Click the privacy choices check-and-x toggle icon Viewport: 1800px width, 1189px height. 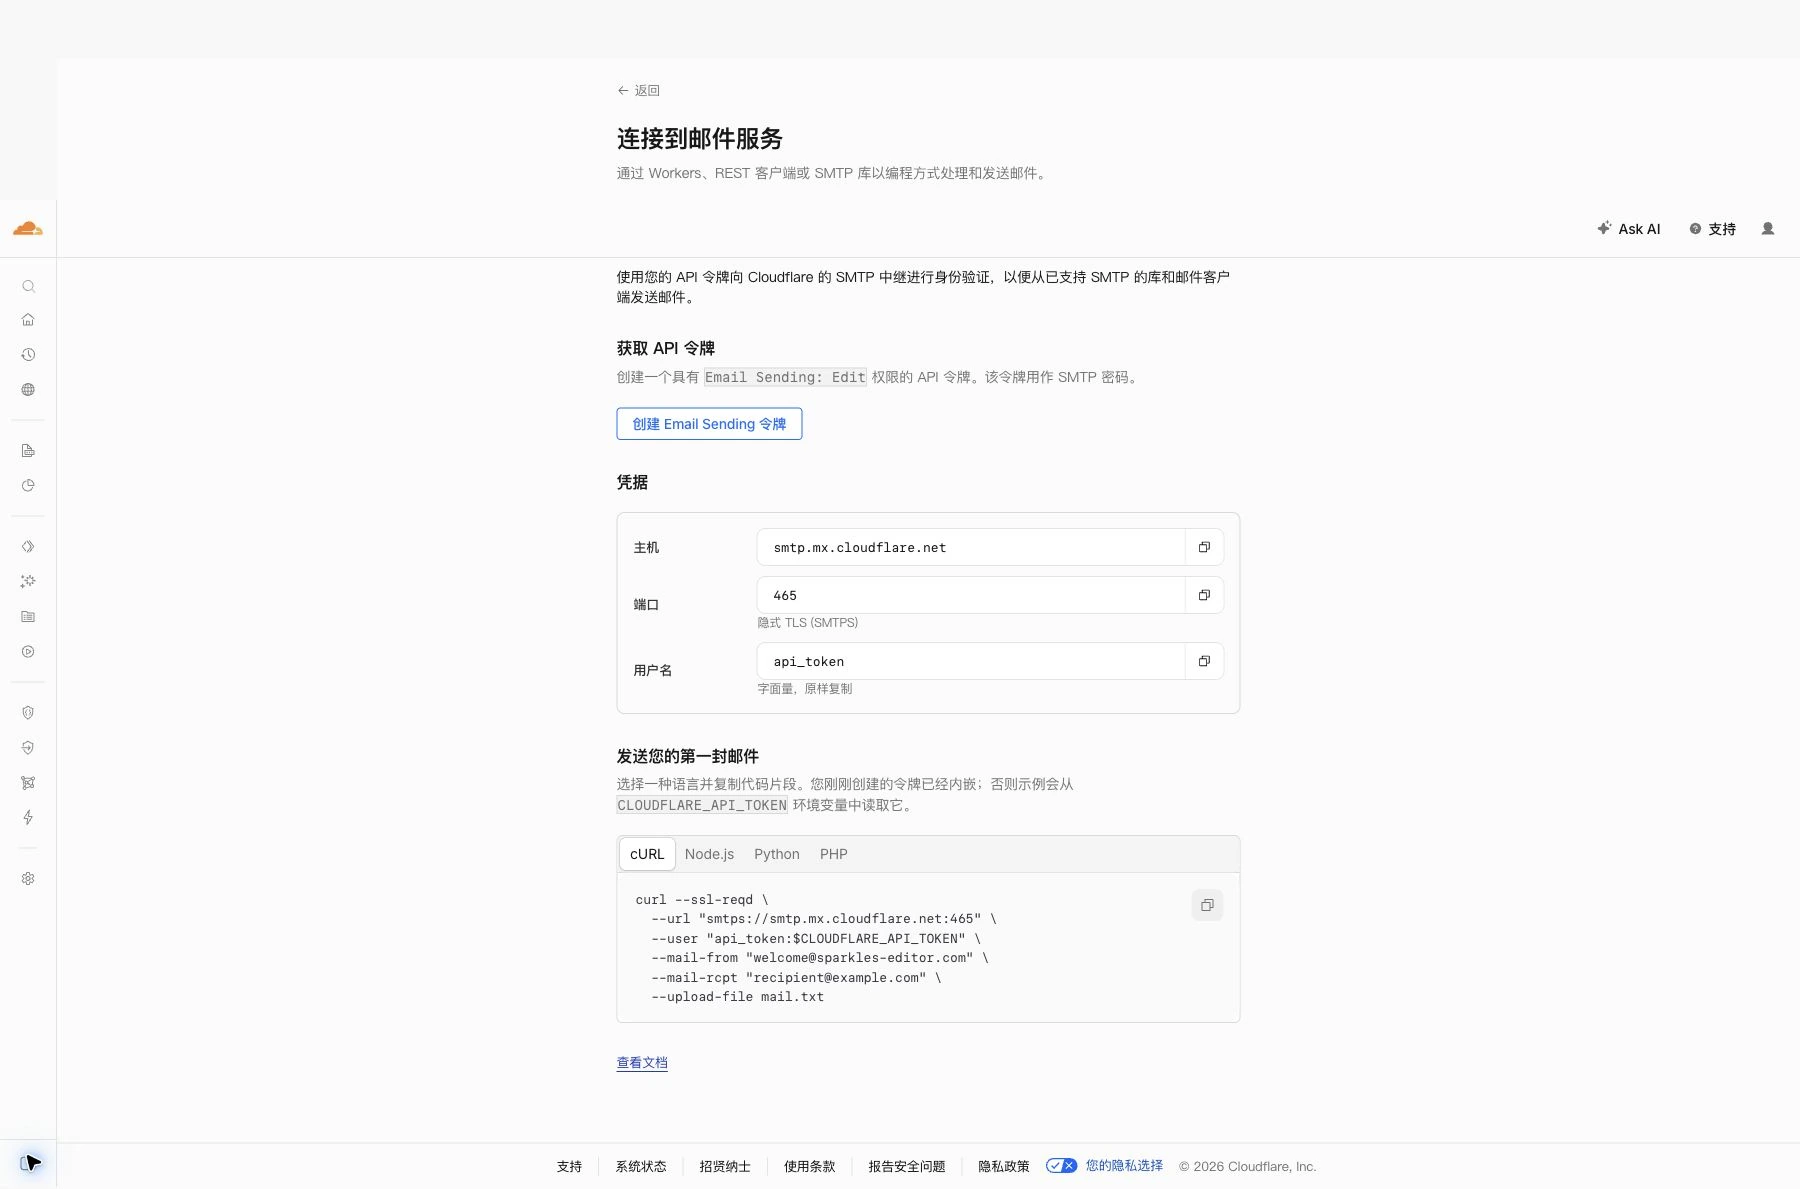click(1061, 1166)
